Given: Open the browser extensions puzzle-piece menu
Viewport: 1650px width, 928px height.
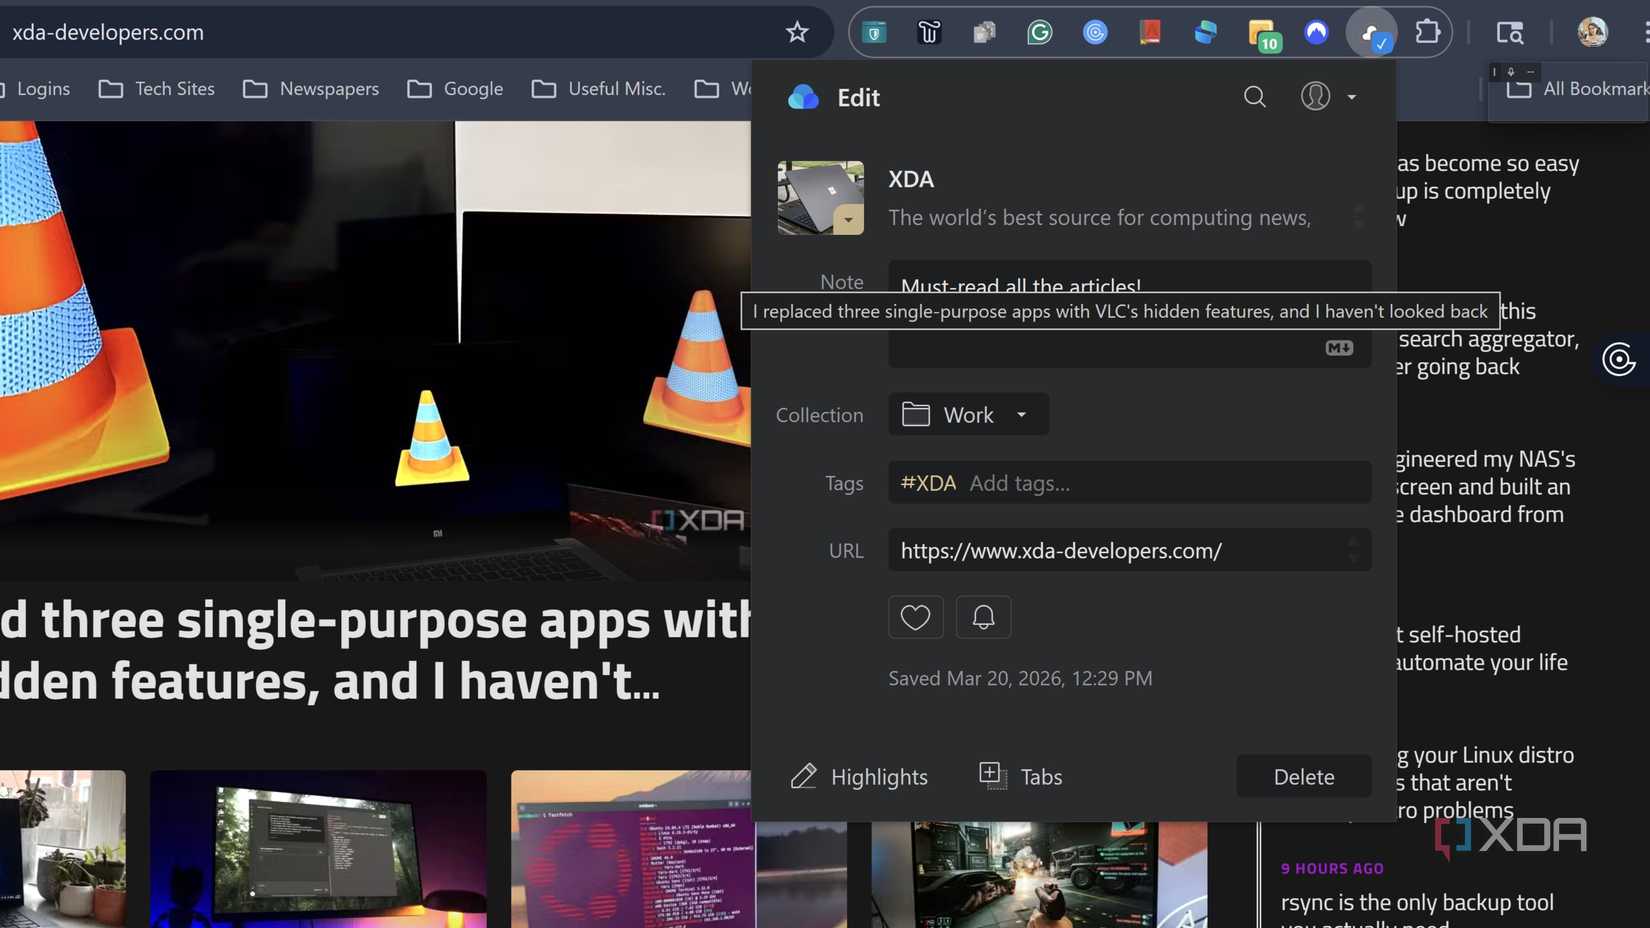Looking at the screenshot, I should [1428, 32].
